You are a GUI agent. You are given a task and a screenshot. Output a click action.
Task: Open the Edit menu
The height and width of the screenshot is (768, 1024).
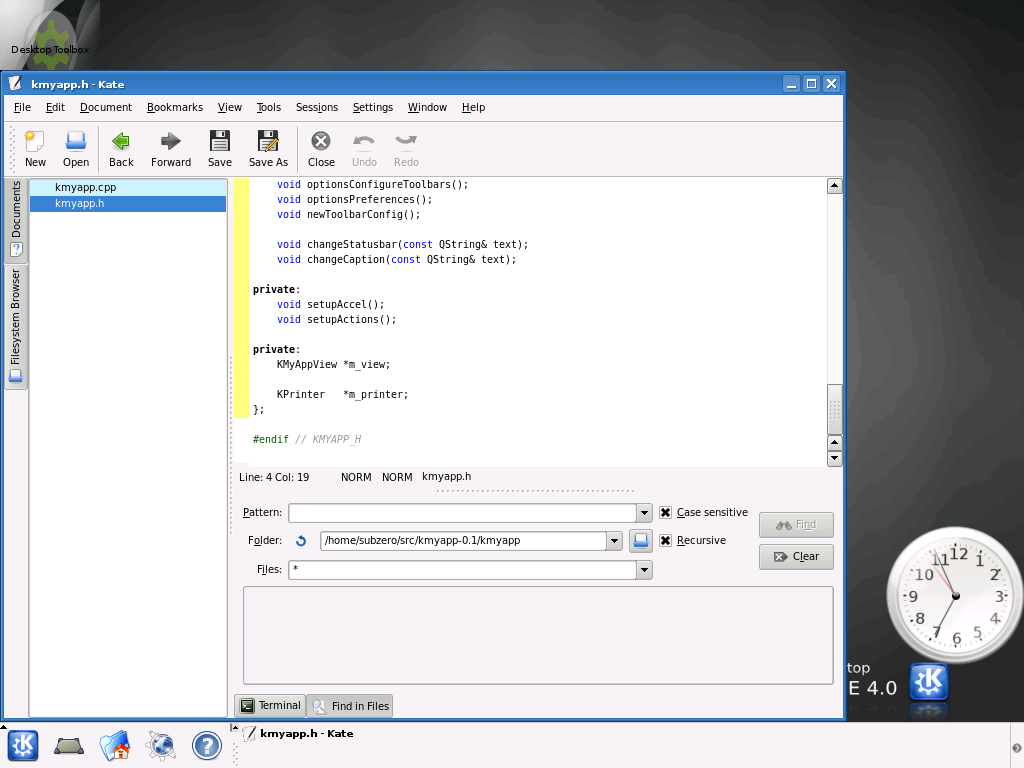pos(55,107)
